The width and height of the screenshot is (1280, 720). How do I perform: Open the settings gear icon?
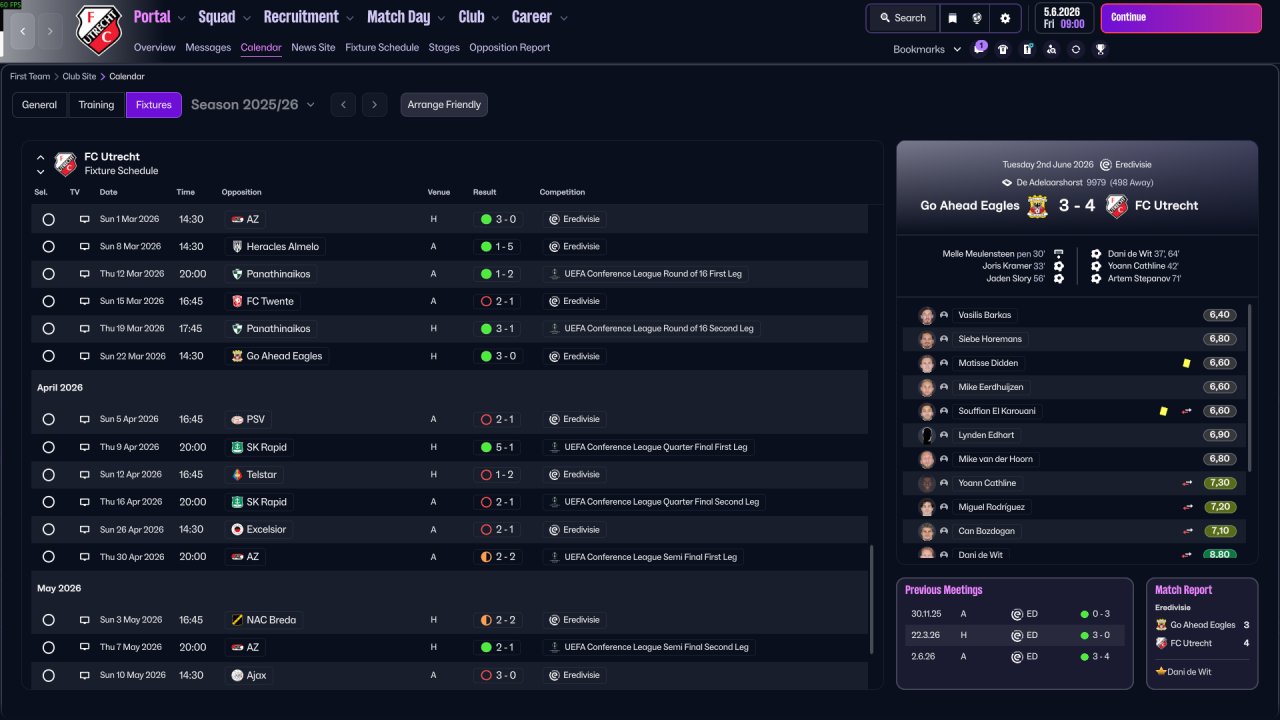(x=1005, y=18)
